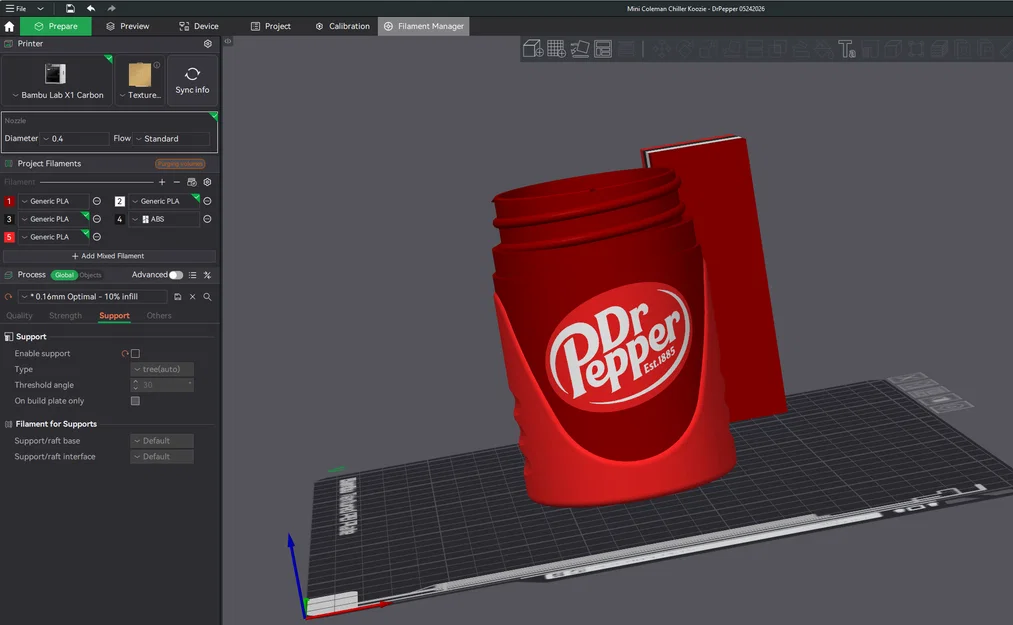Click Add Mixed Filament button
The image size is (1013, 625).
click(109, 256)
